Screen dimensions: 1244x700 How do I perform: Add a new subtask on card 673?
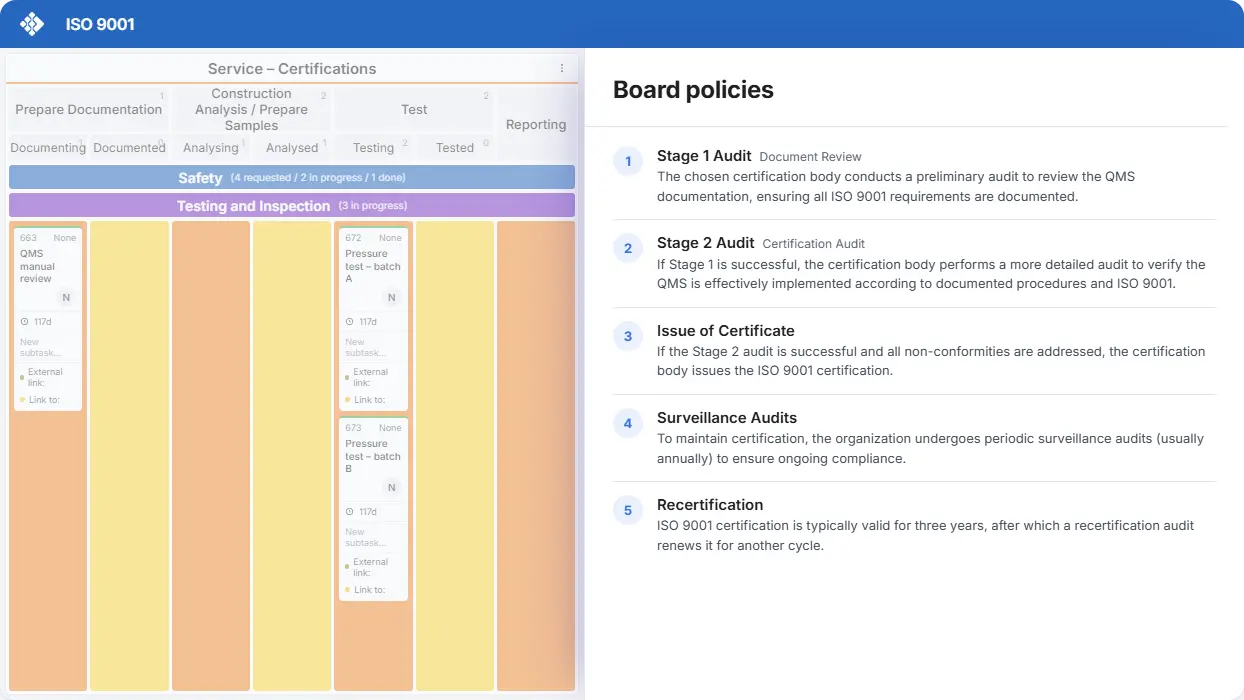[365, 537]
